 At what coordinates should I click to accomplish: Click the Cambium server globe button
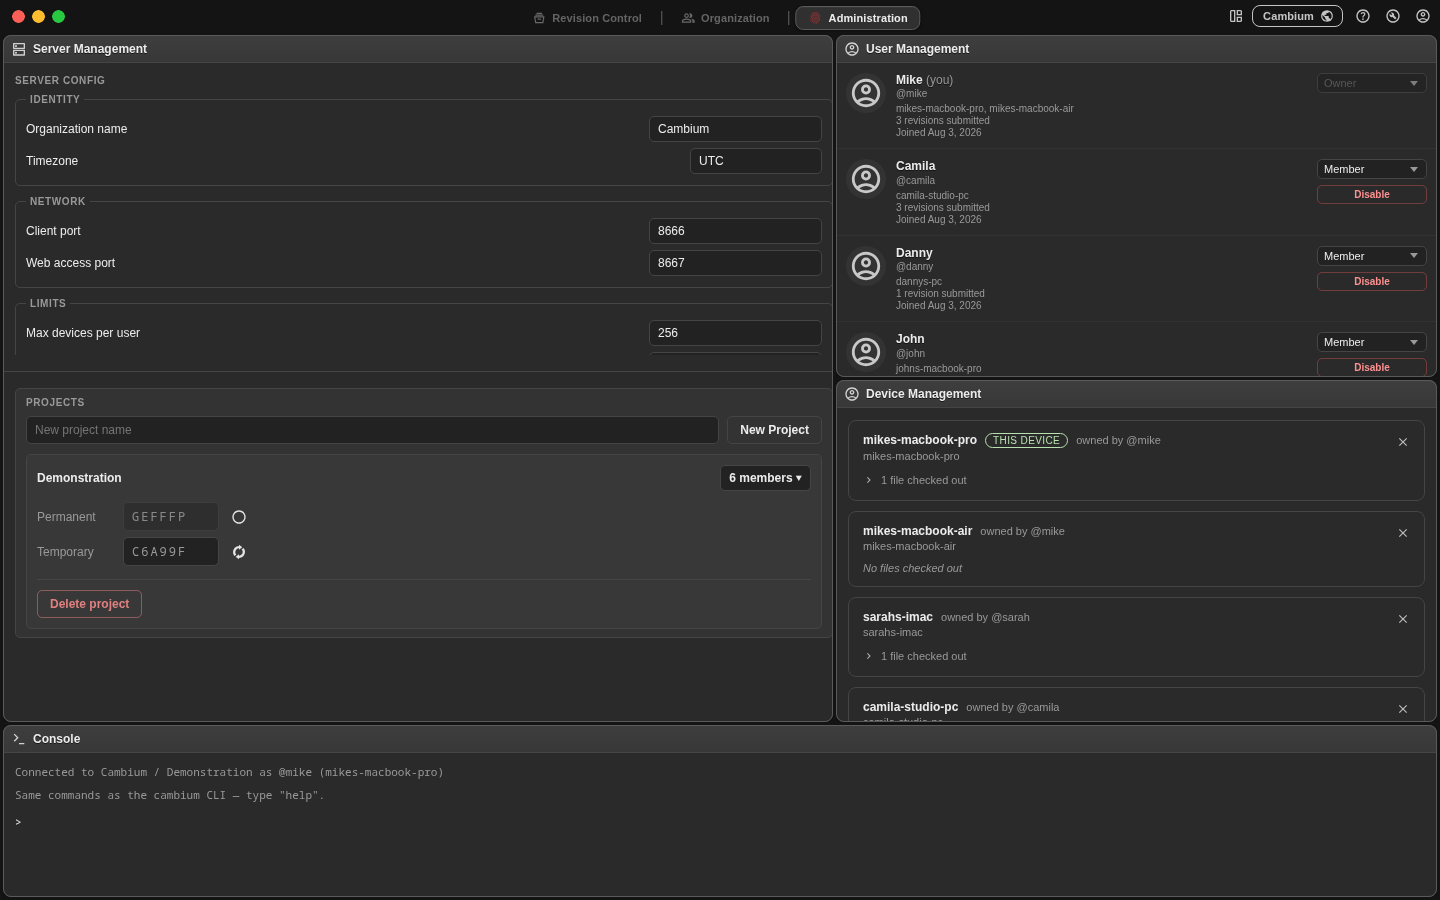(x=1297, y=16)
